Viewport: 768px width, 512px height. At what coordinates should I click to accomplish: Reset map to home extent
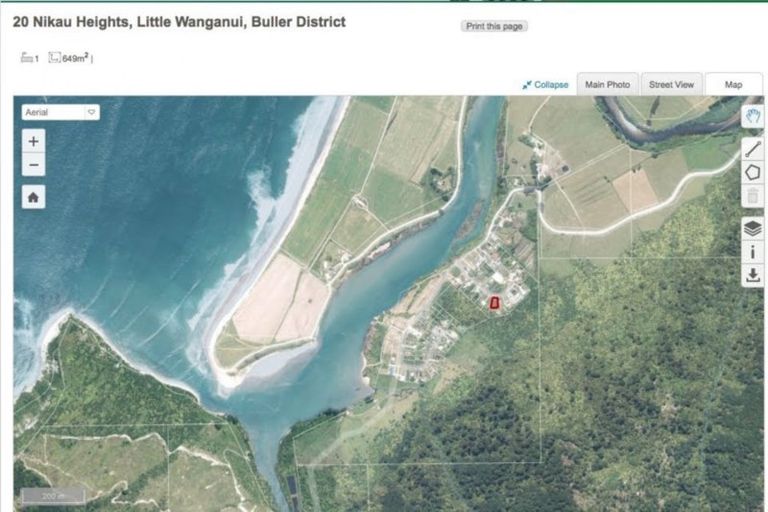point(33,197)
